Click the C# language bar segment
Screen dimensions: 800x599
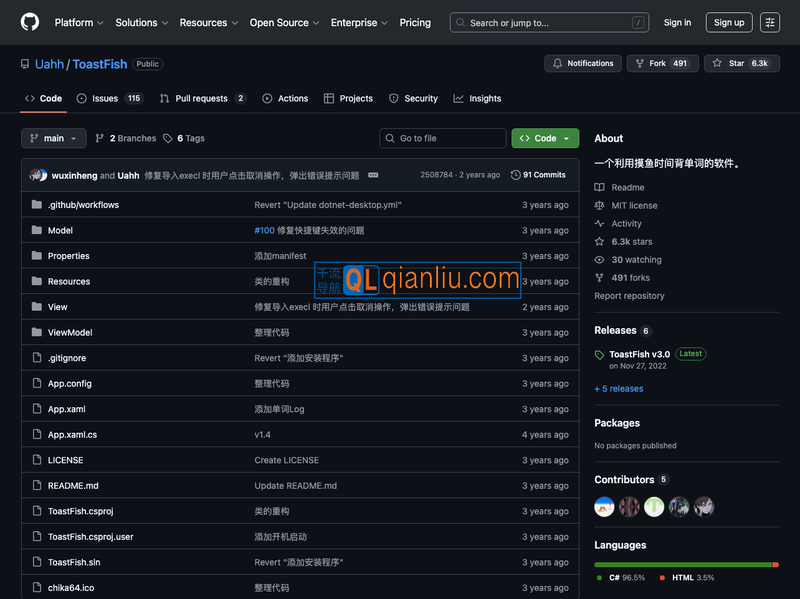tap(682, 565)
